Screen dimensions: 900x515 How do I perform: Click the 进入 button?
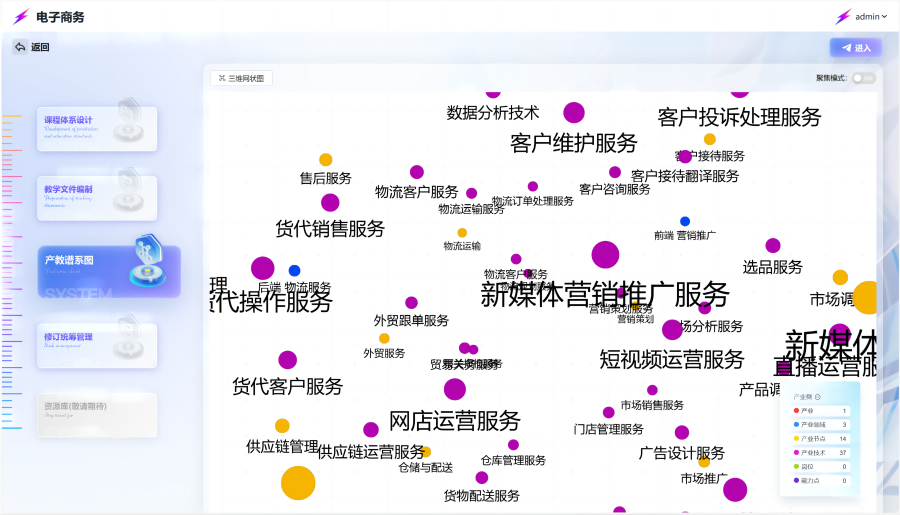(x=855, y=48)
